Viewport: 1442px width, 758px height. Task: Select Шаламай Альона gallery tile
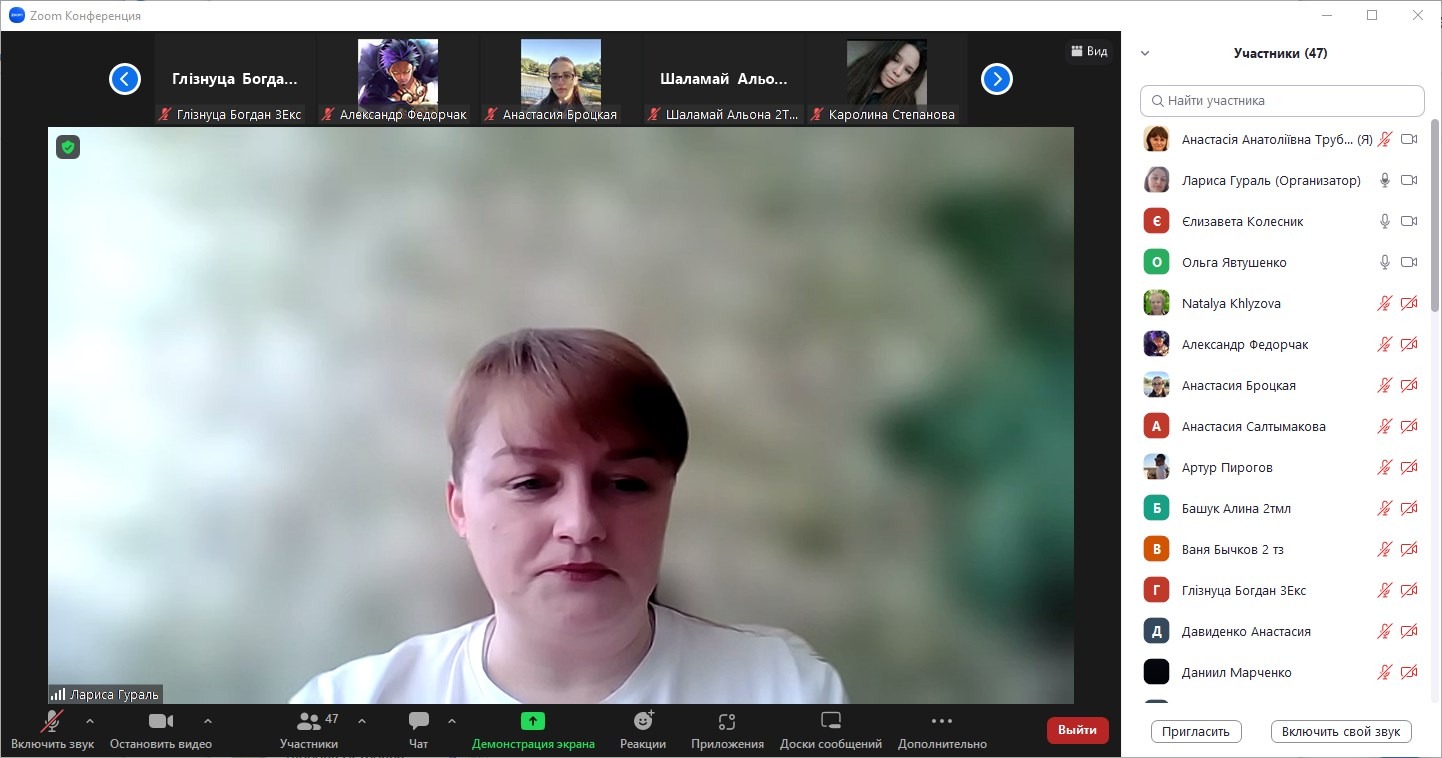pos(724,80)
